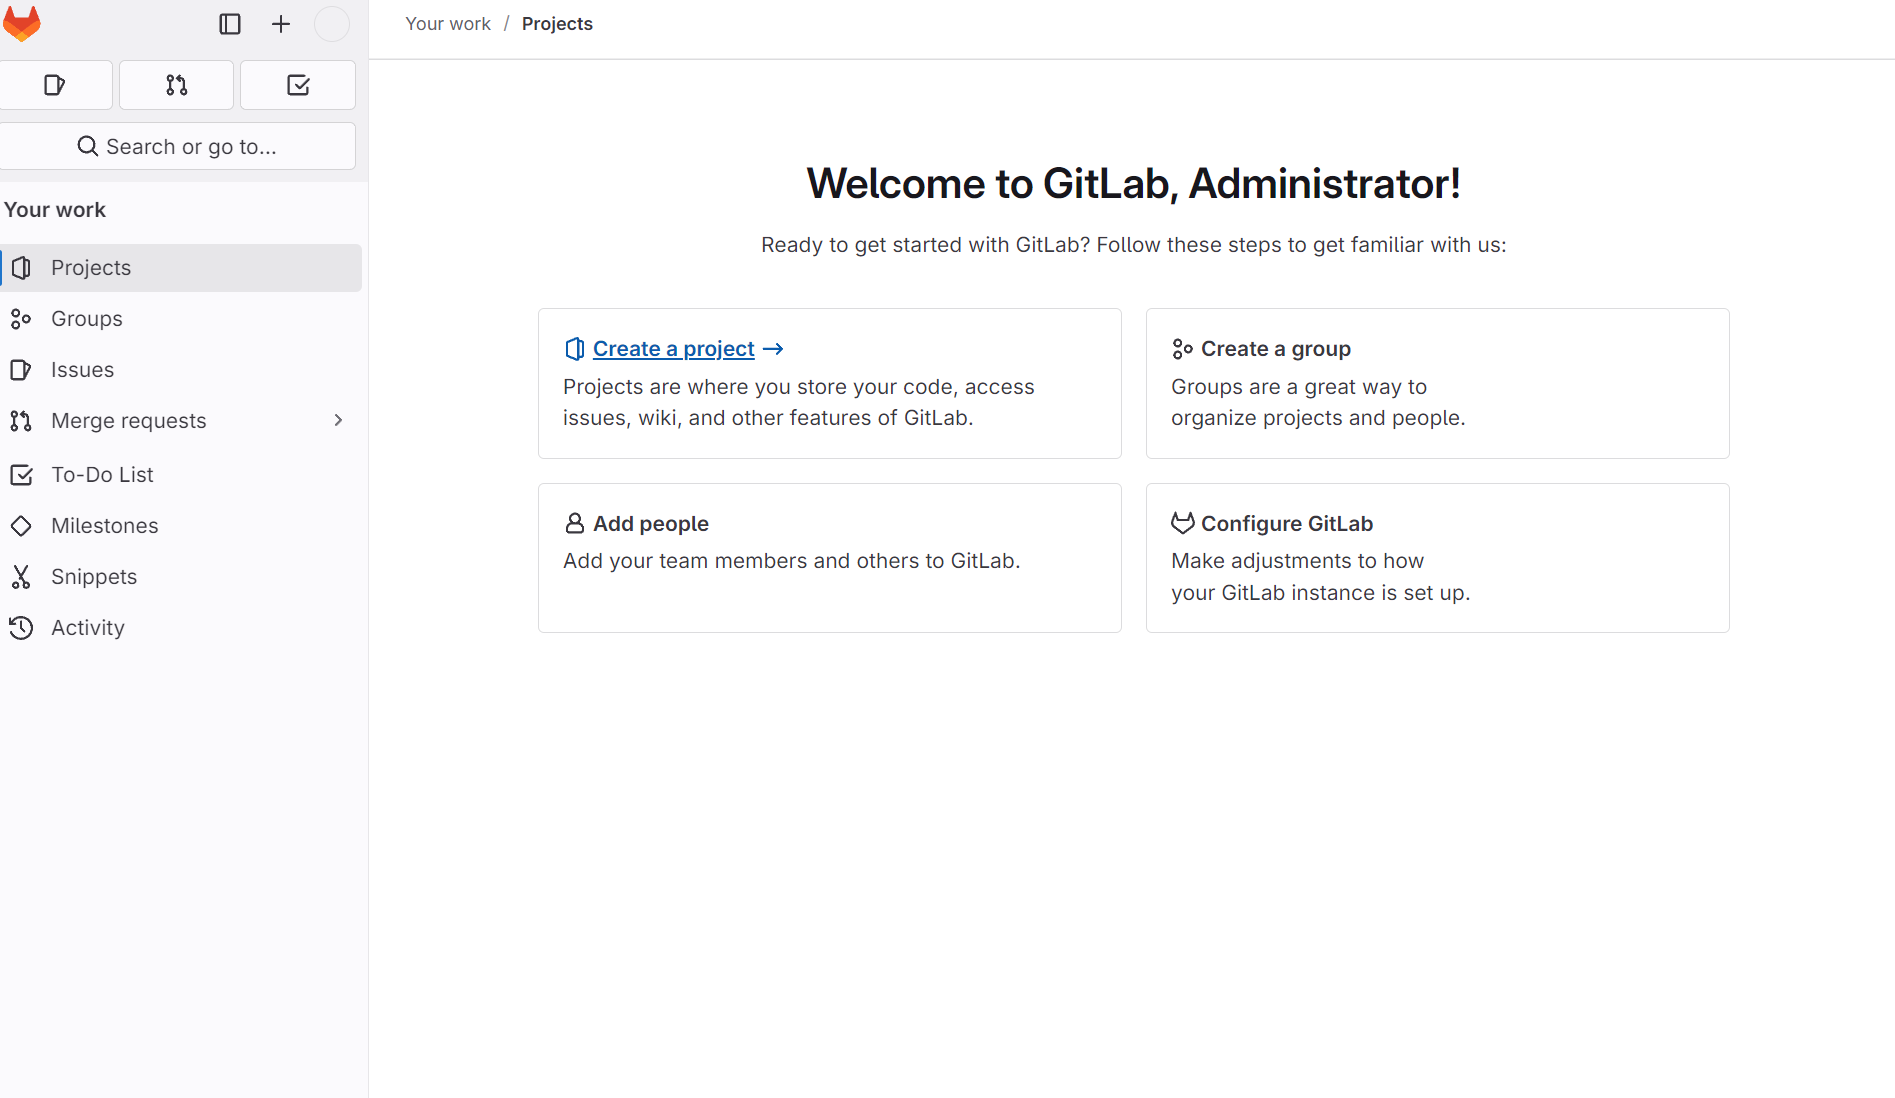Click the arrow after Create a project

coord(773,349)
